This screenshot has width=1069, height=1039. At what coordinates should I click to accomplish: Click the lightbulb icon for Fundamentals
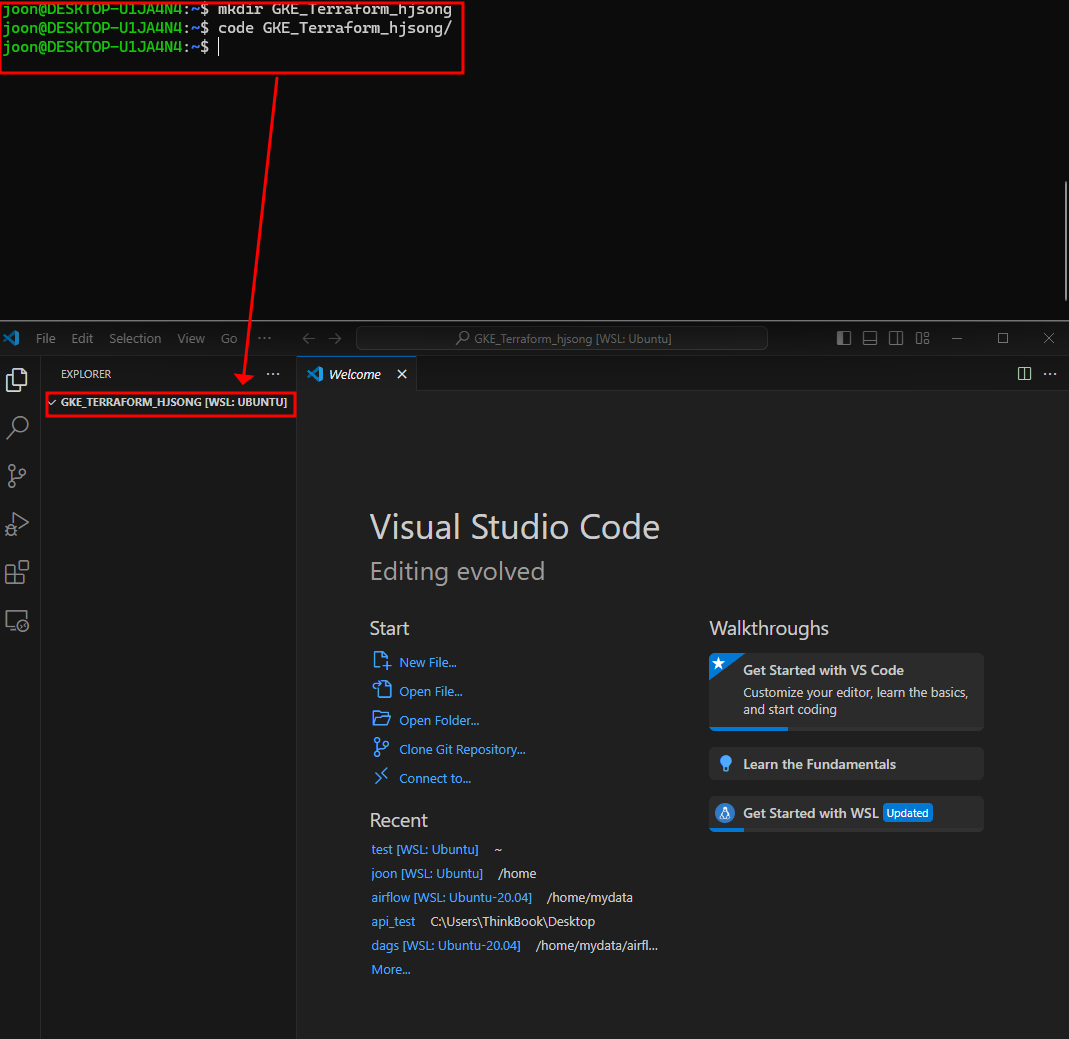725,764
